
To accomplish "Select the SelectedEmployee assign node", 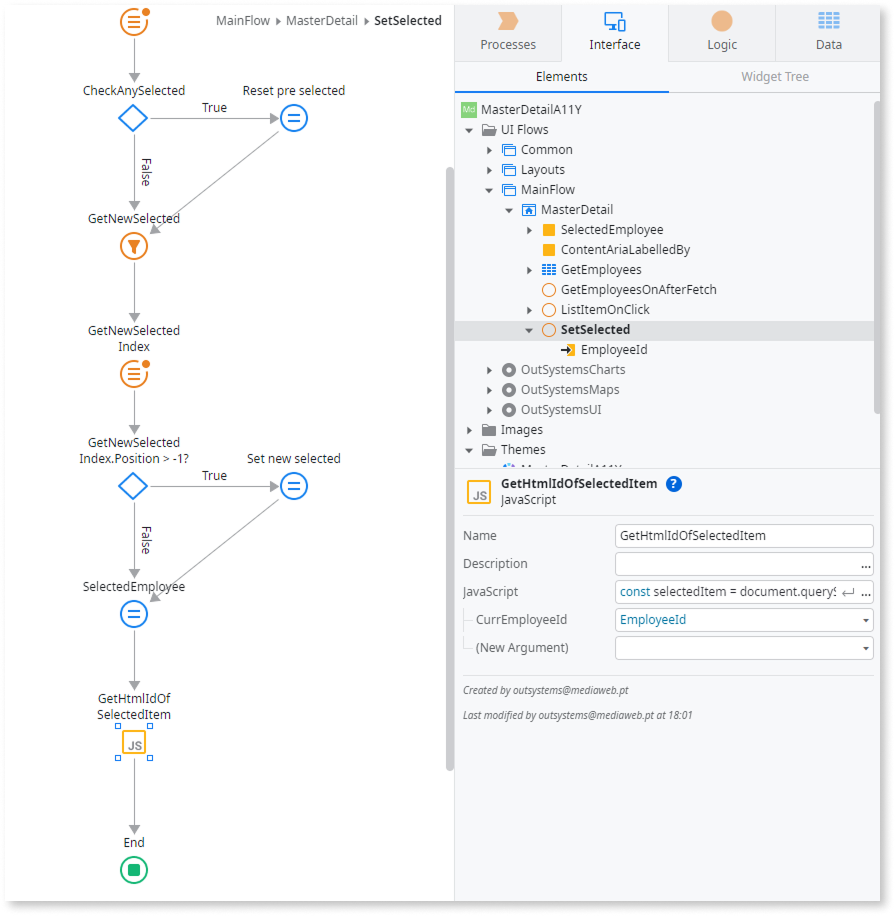I will coord(134,615).
